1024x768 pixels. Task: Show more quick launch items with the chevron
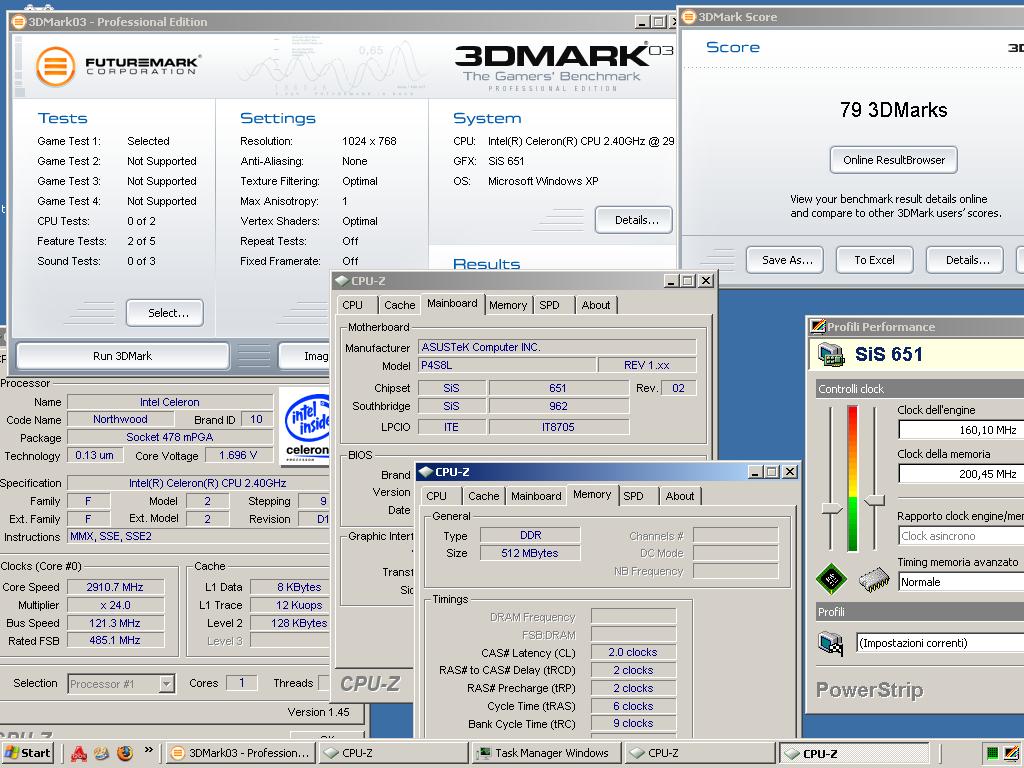tap(149, 749)
